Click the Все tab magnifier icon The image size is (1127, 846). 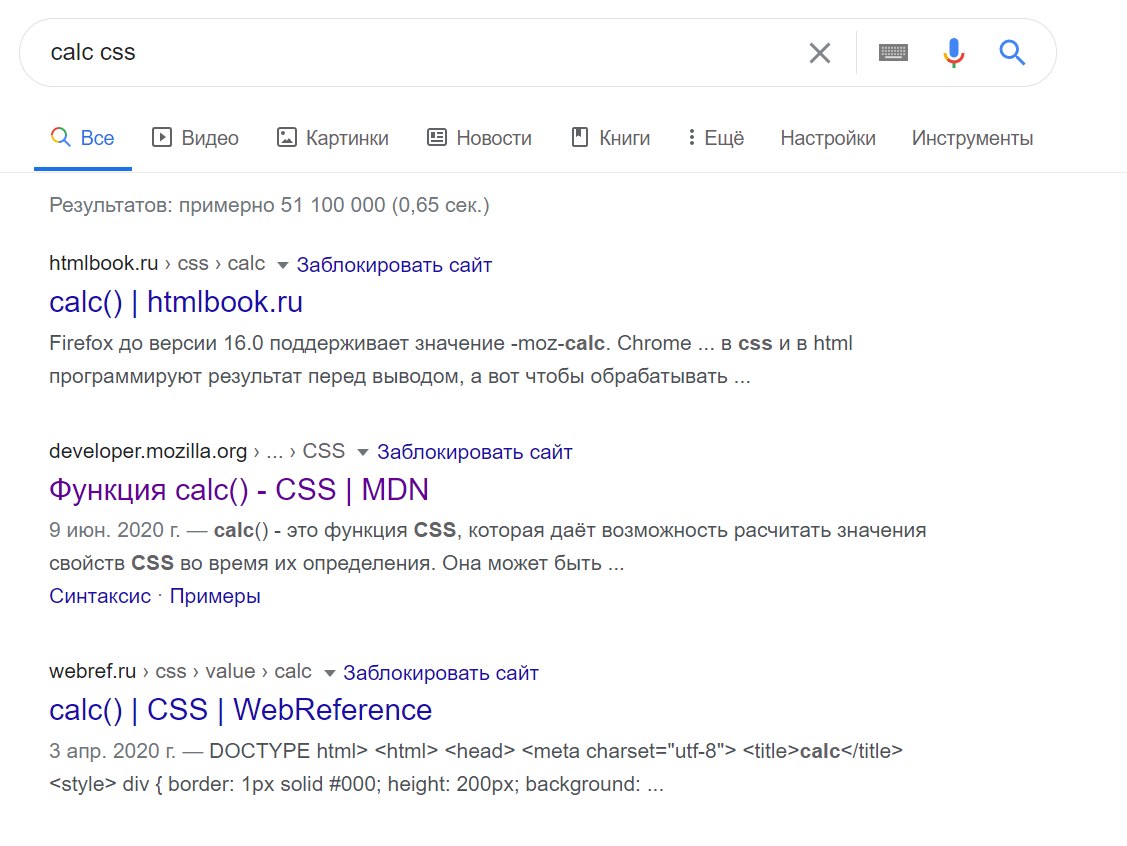[60, 137]
